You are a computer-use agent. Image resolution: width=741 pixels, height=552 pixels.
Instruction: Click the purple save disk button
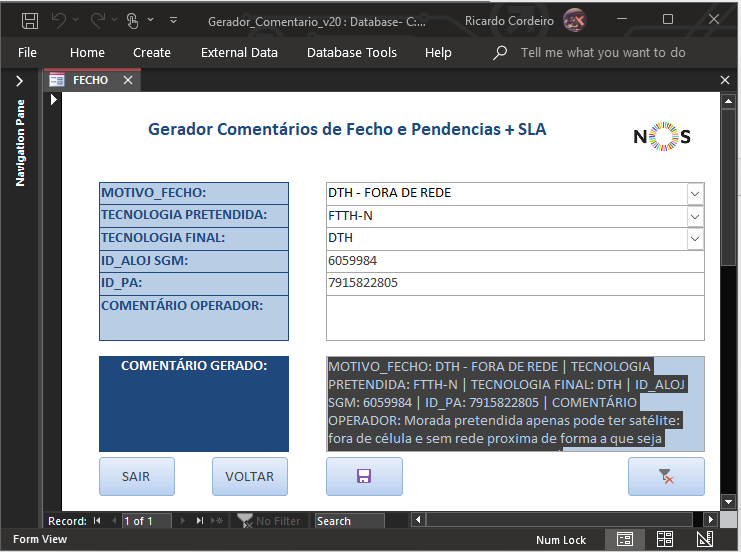click(364, 476)
